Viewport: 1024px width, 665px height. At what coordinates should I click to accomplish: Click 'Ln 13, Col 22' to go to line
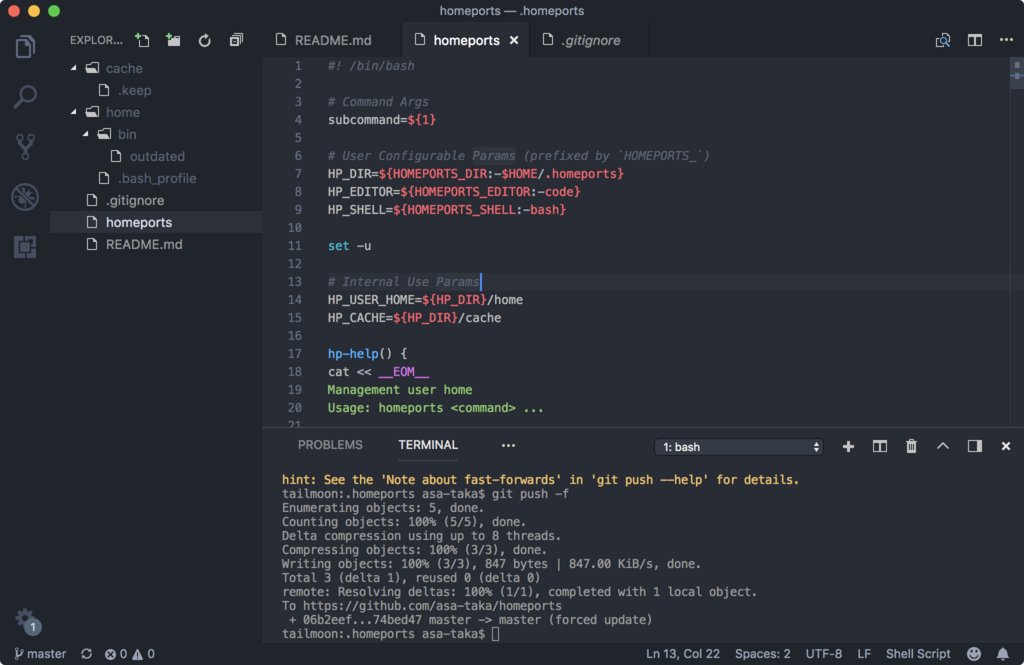pyautogui.click(x=685, y=653)
